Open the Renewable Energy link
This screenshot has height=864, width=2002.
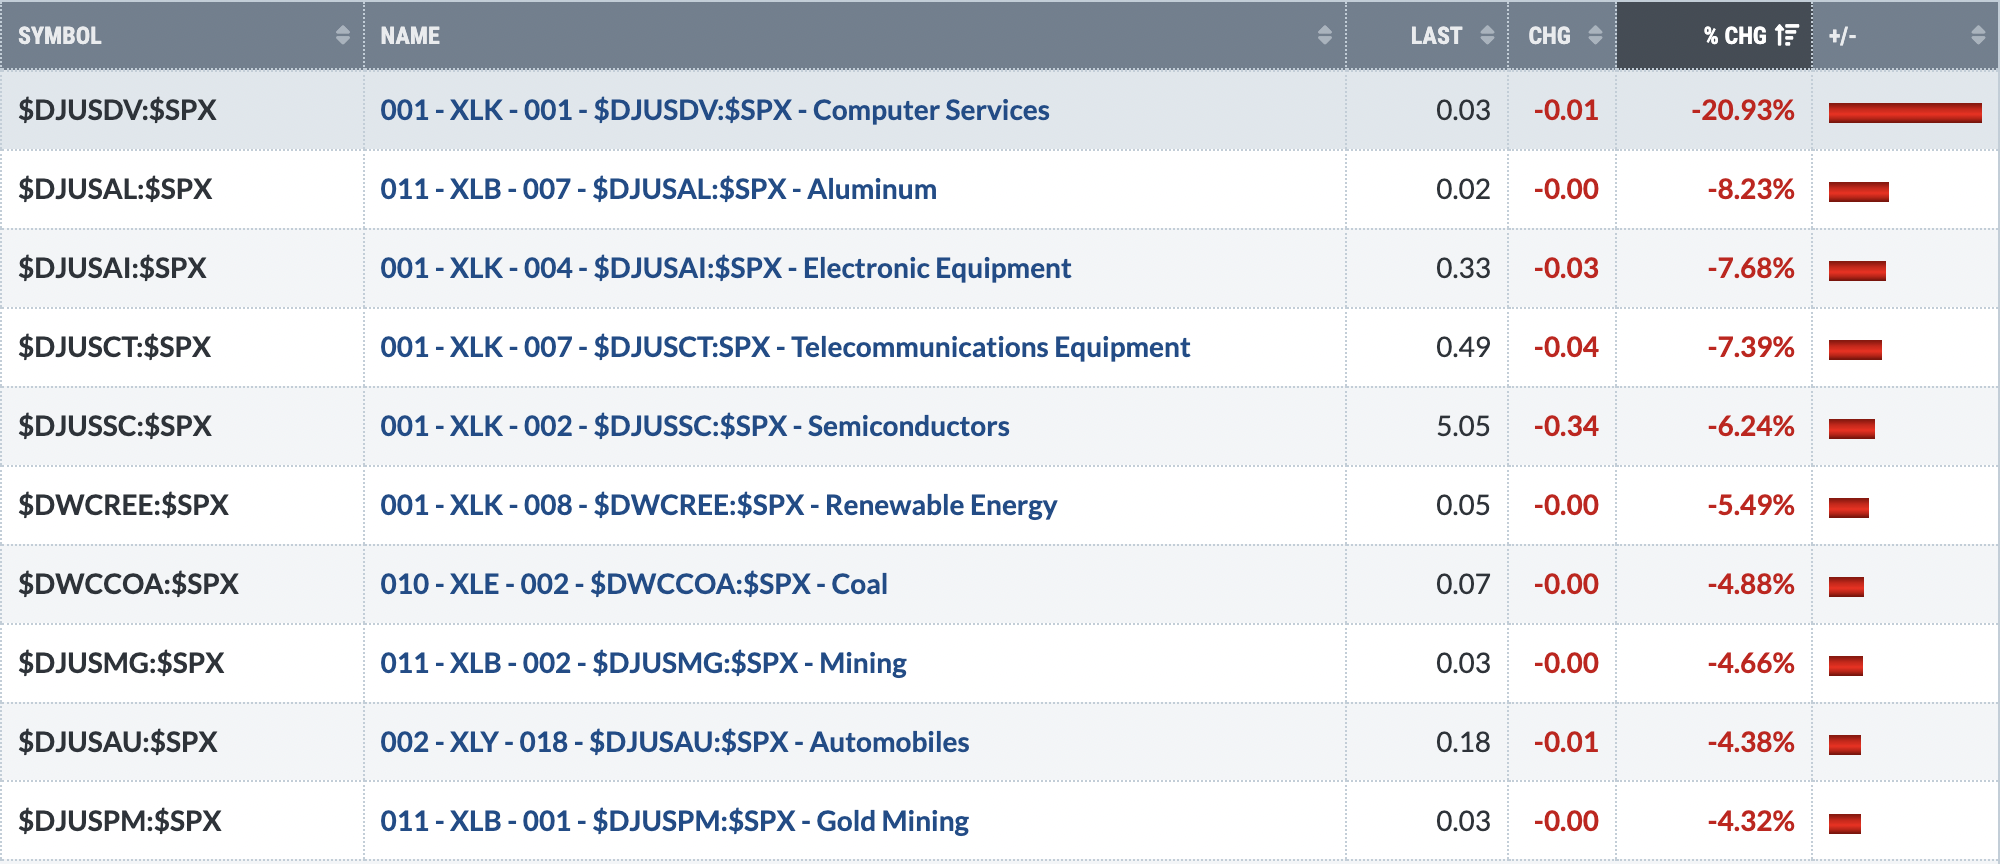tap(718, 505)
